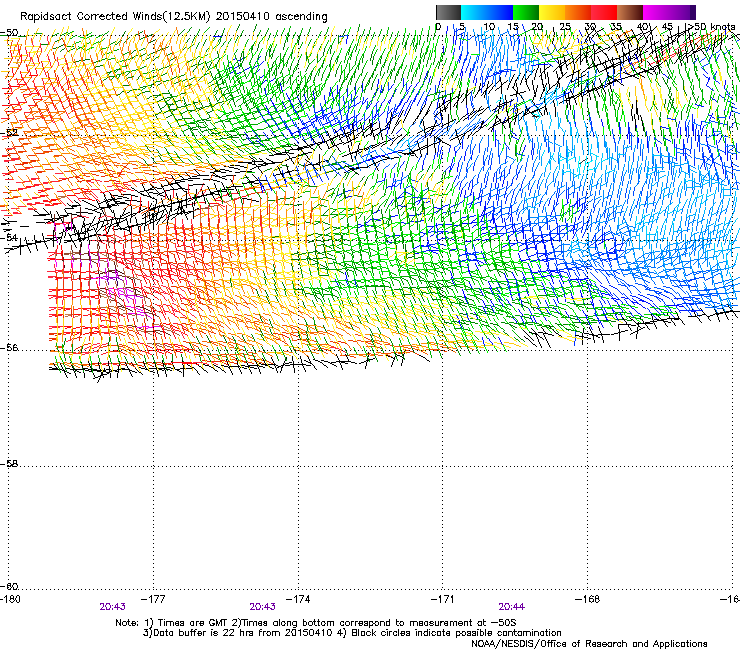Click the -168 longitude axis label
This screenshot has height=650, width=740.
[x=588, y=599]
